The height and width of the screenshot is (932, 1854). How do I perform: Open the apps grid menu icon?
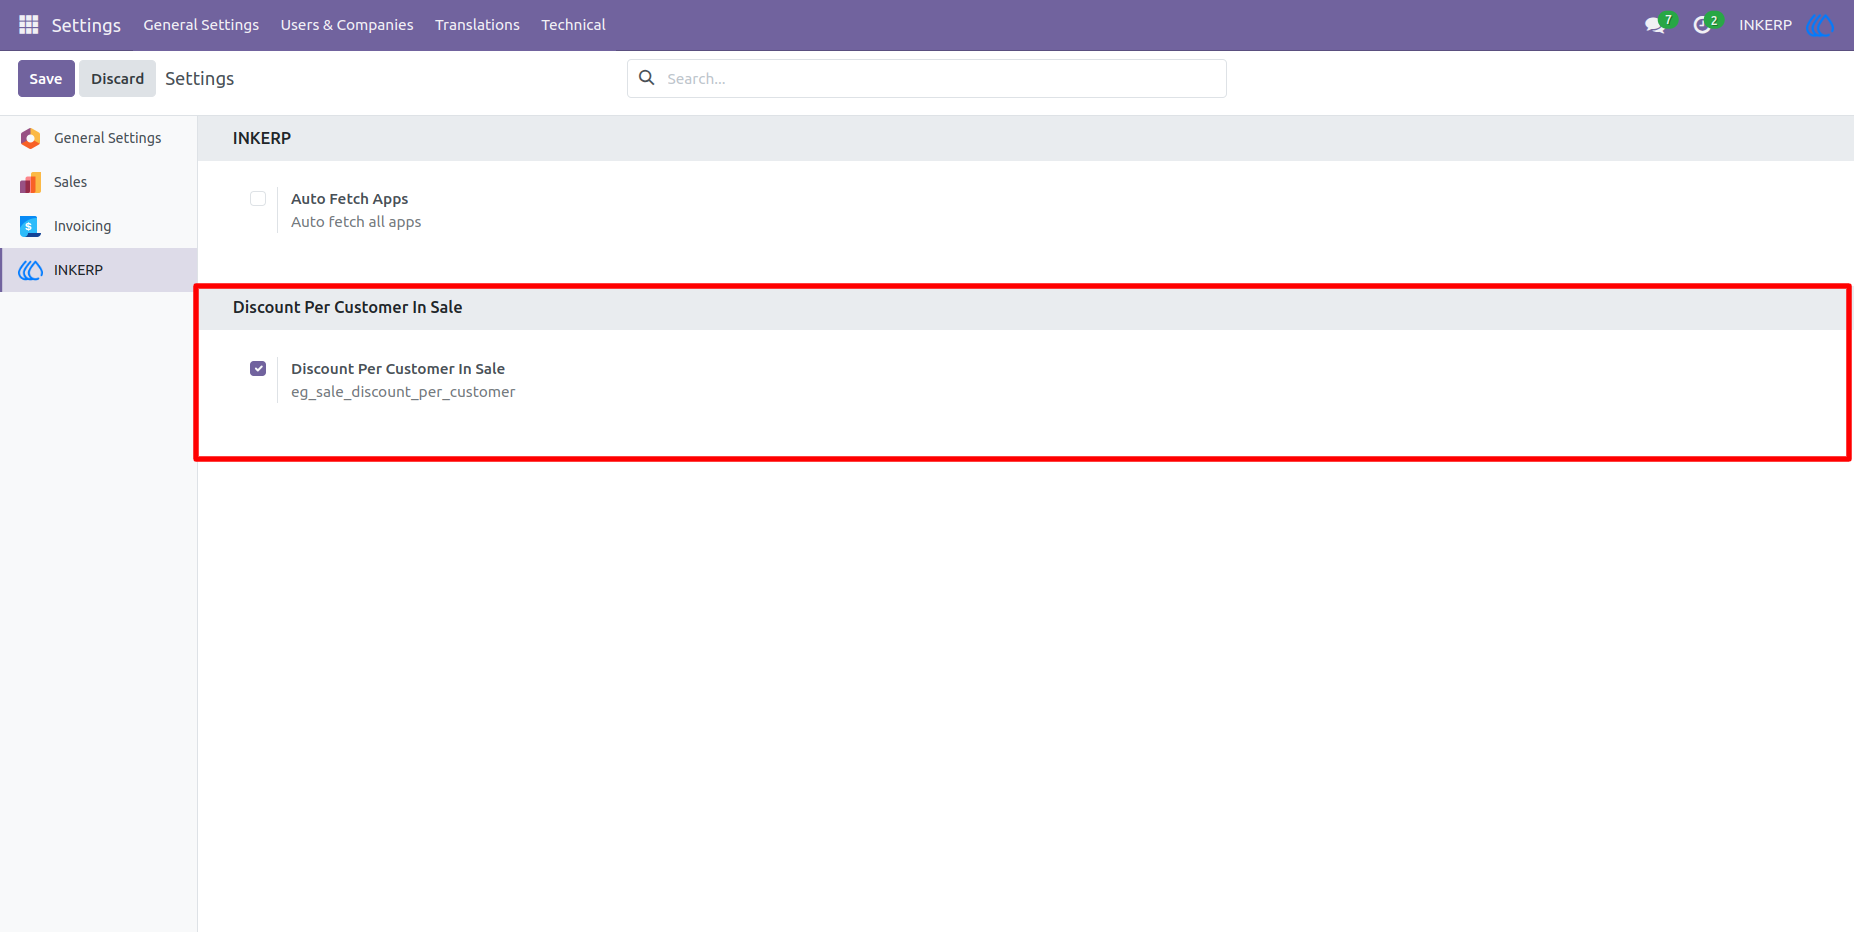(29, 24)
